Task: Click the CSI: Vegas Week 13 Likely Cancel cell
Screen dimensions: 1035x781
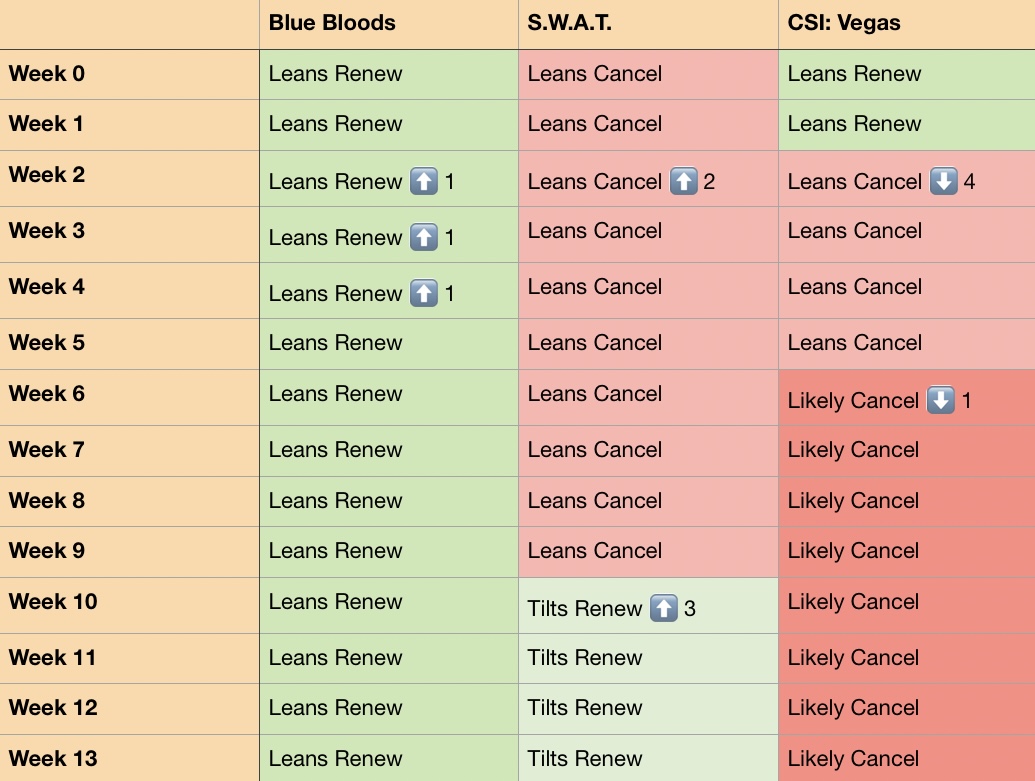Action: [x=907, y=759]
